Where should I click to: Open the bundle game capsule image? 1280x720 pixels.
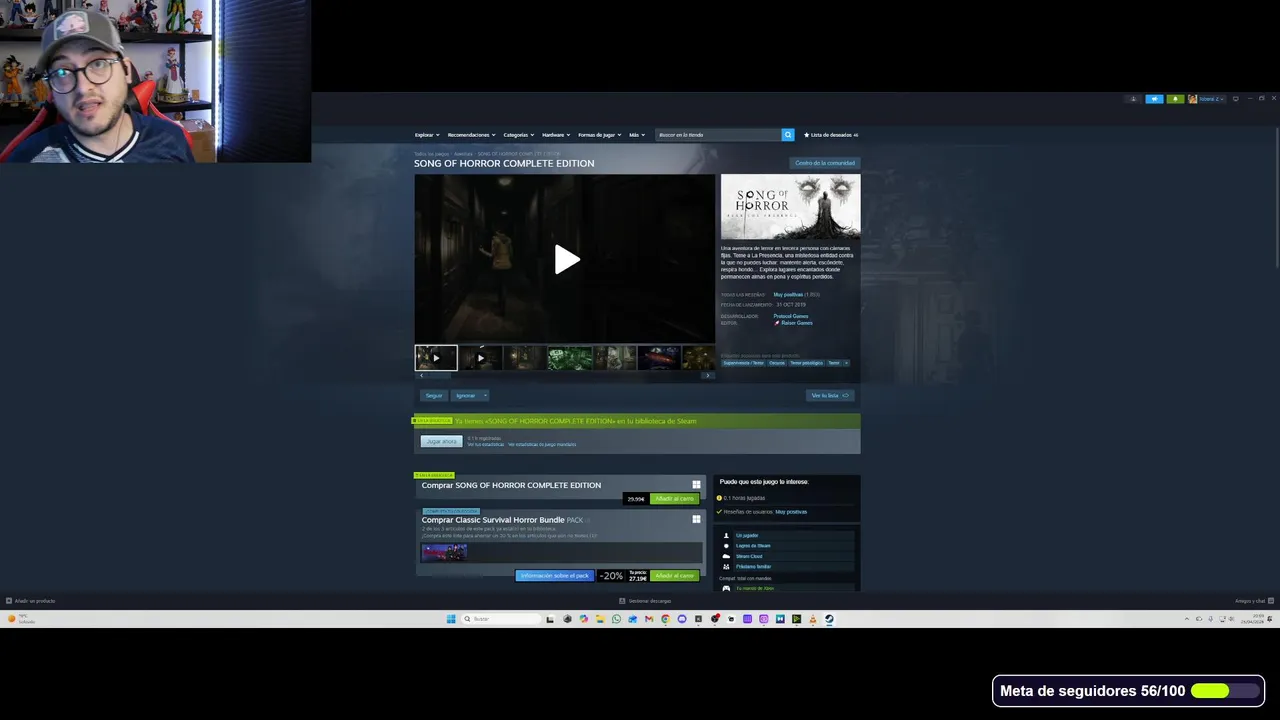pyautogui.click(x=444, y=552)
